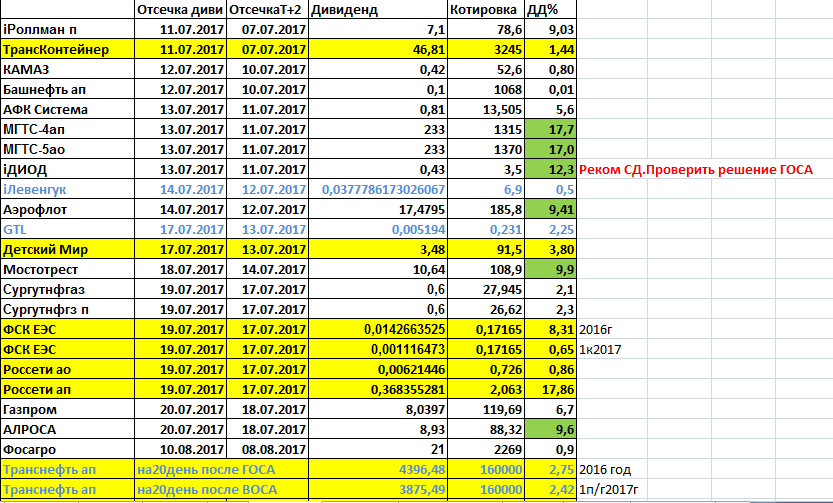
Task: Click the 'Аэрофлот' cell
Action: [67, 209]
